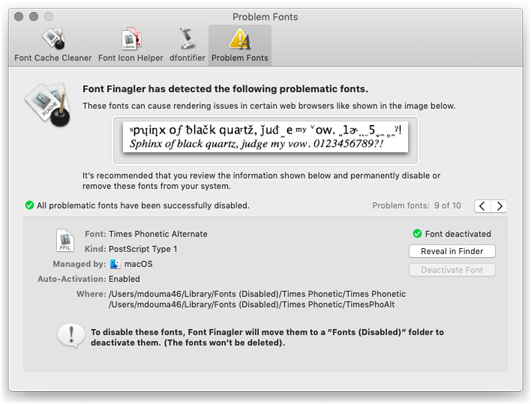531x404 pixels.
Task: Click the macOS Finder icon
Action: point(115,264)
